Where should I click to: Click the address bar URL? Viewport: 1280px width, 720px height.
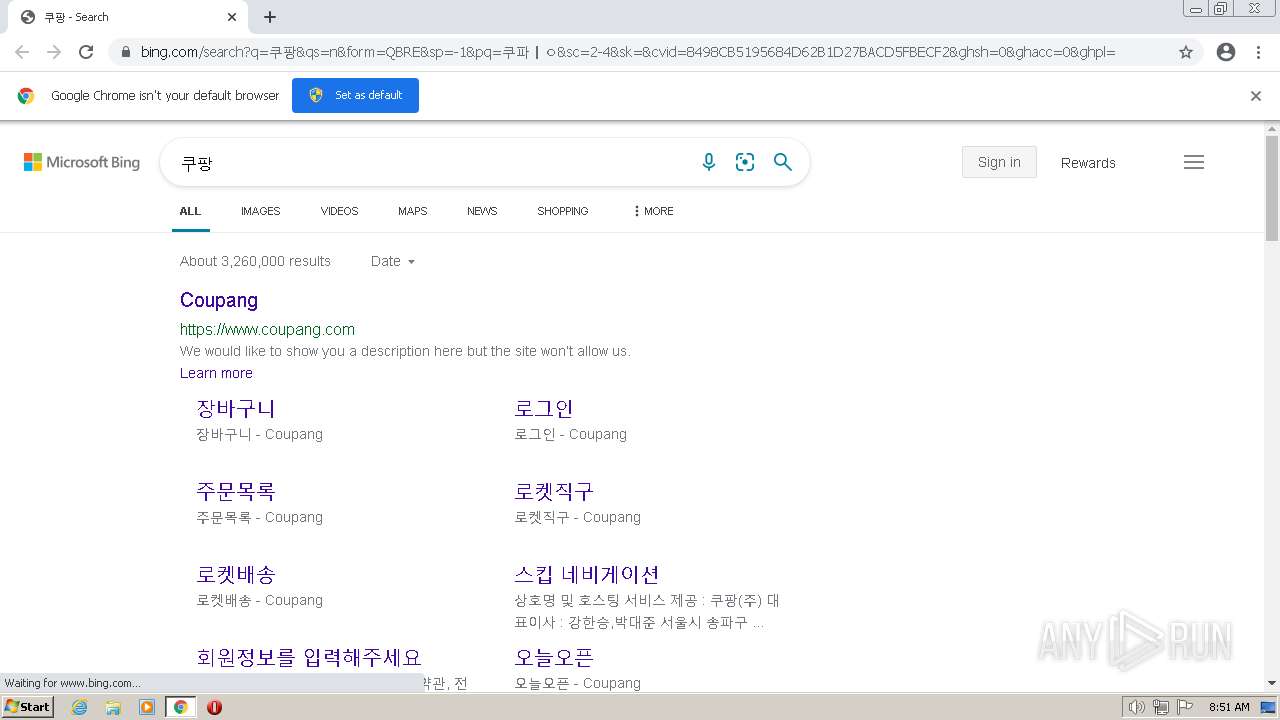point(628,52)
